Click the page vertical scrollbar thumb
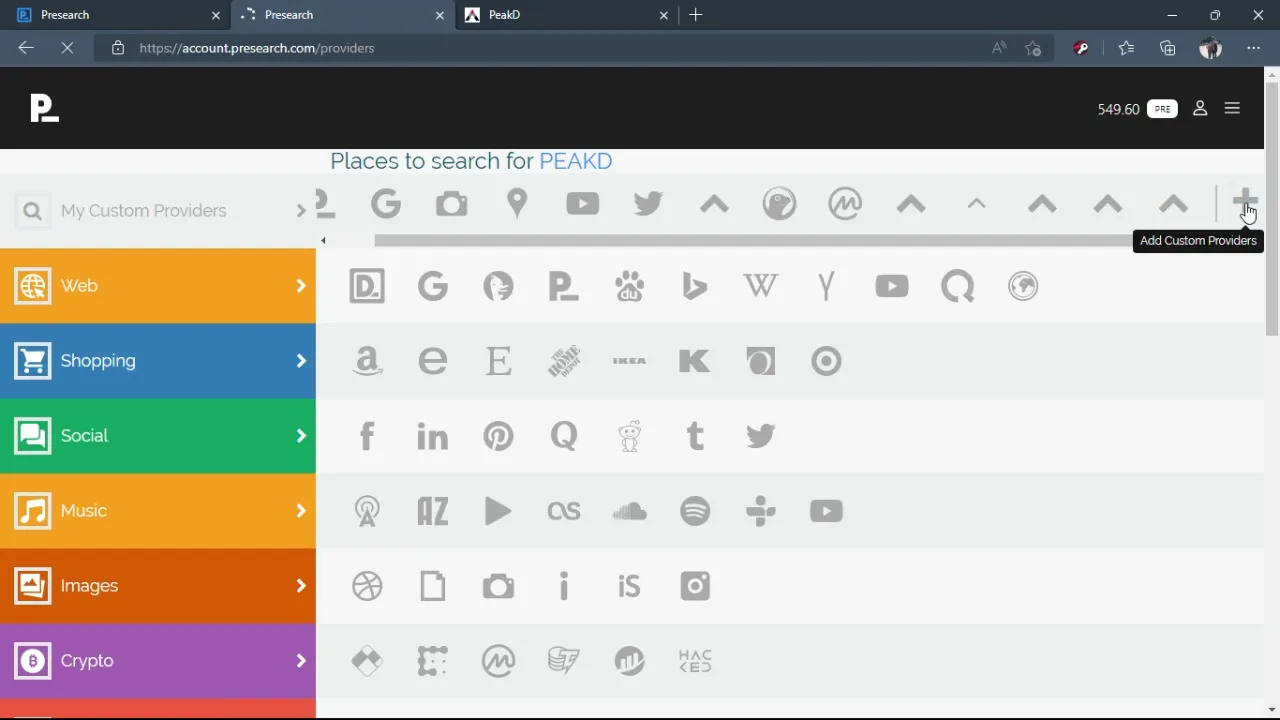 point(1272,207)
